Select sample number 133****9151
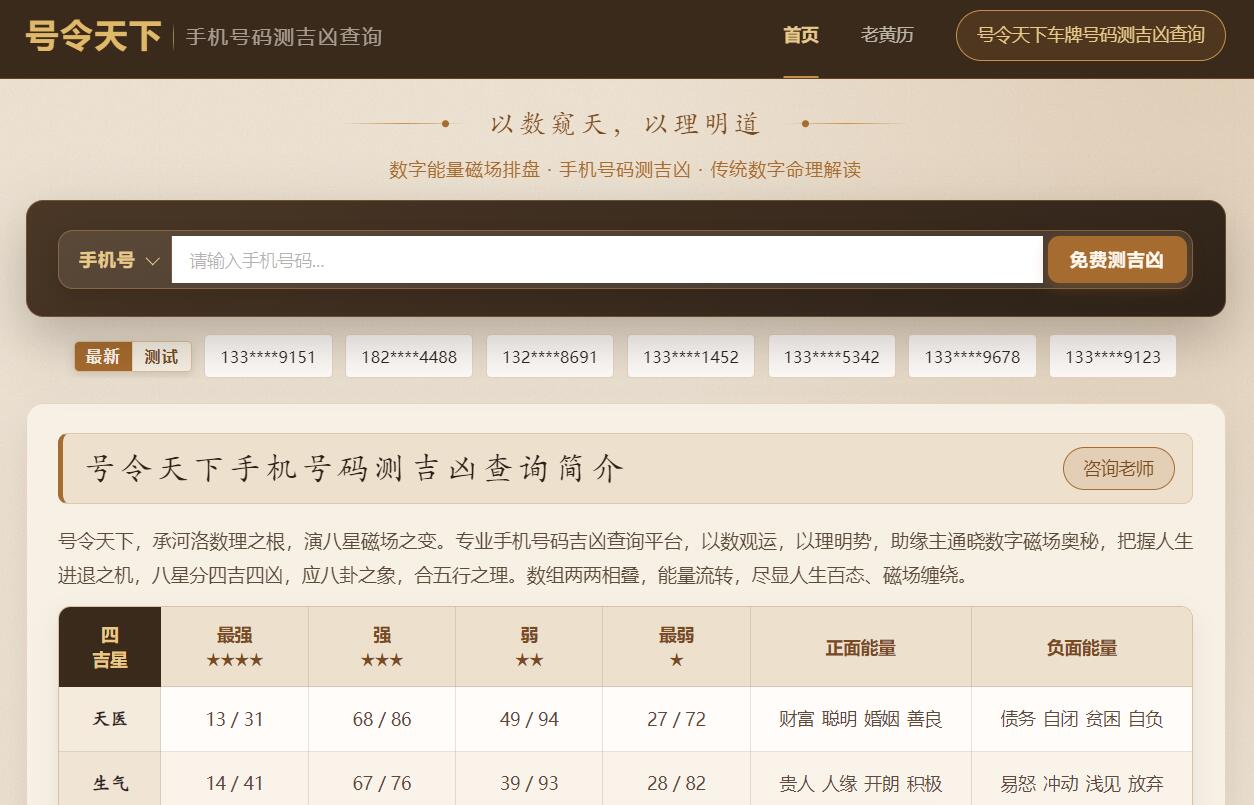This screenshot has height=805, width=1254. 268,357
